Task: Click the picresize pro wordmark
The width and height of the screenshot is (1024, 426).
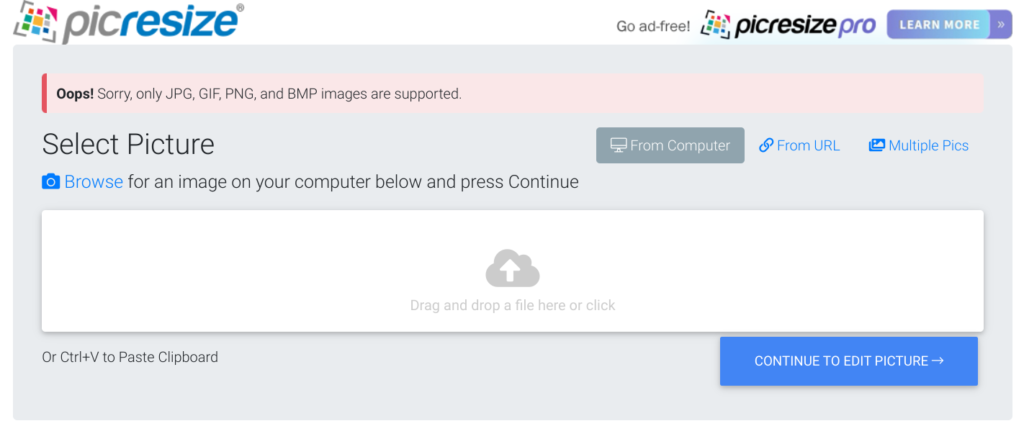Action: [805, 25]
